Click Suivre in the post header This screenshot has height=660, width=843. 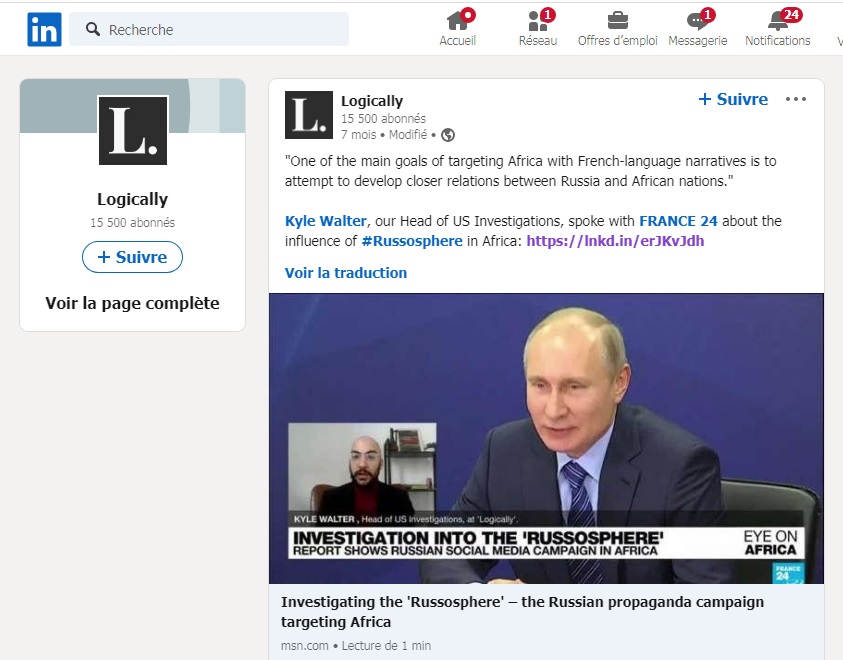[733, 99]
